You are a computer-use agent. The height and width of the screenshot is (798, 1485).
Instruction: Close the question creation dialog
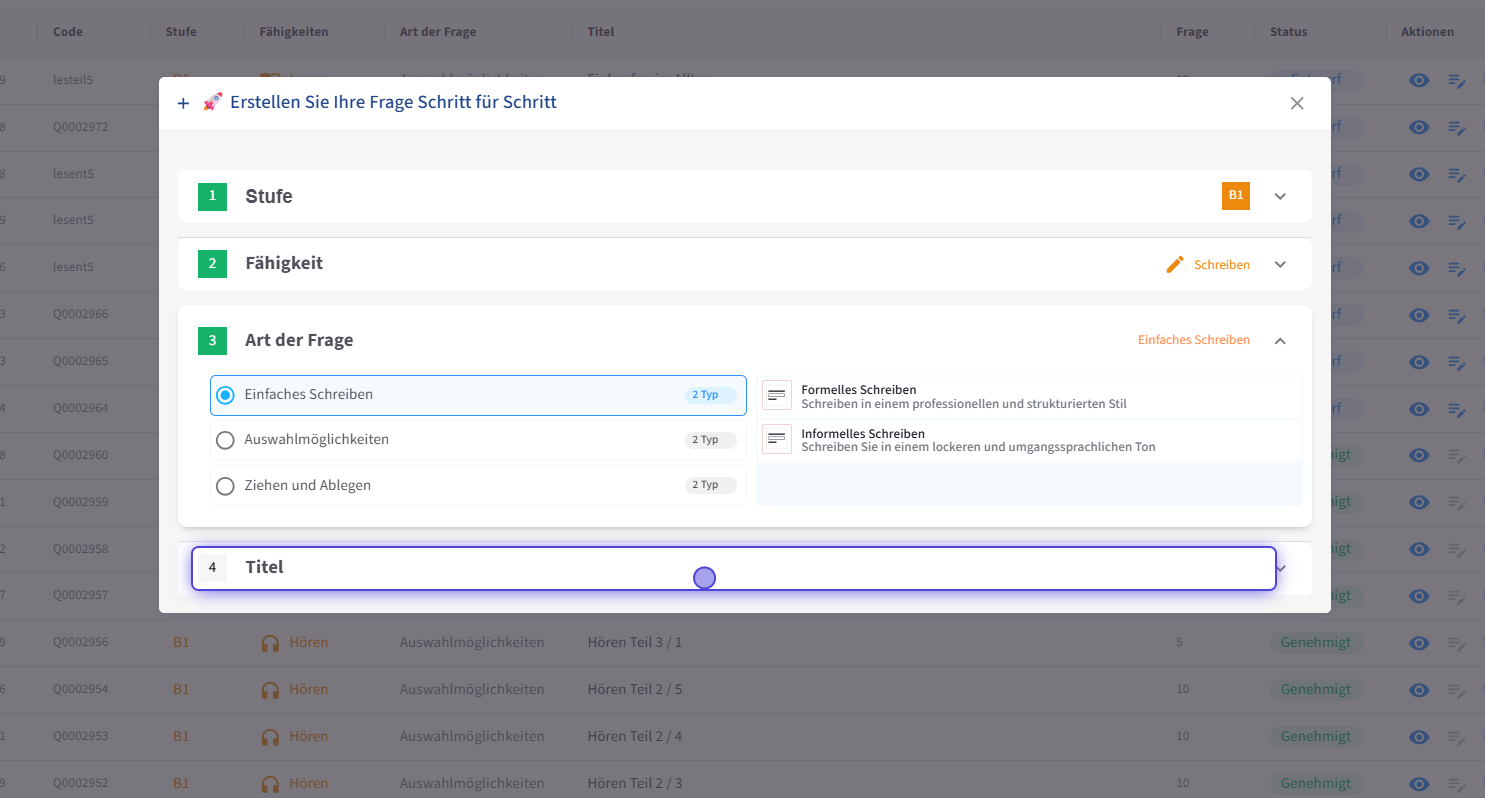1297,103
